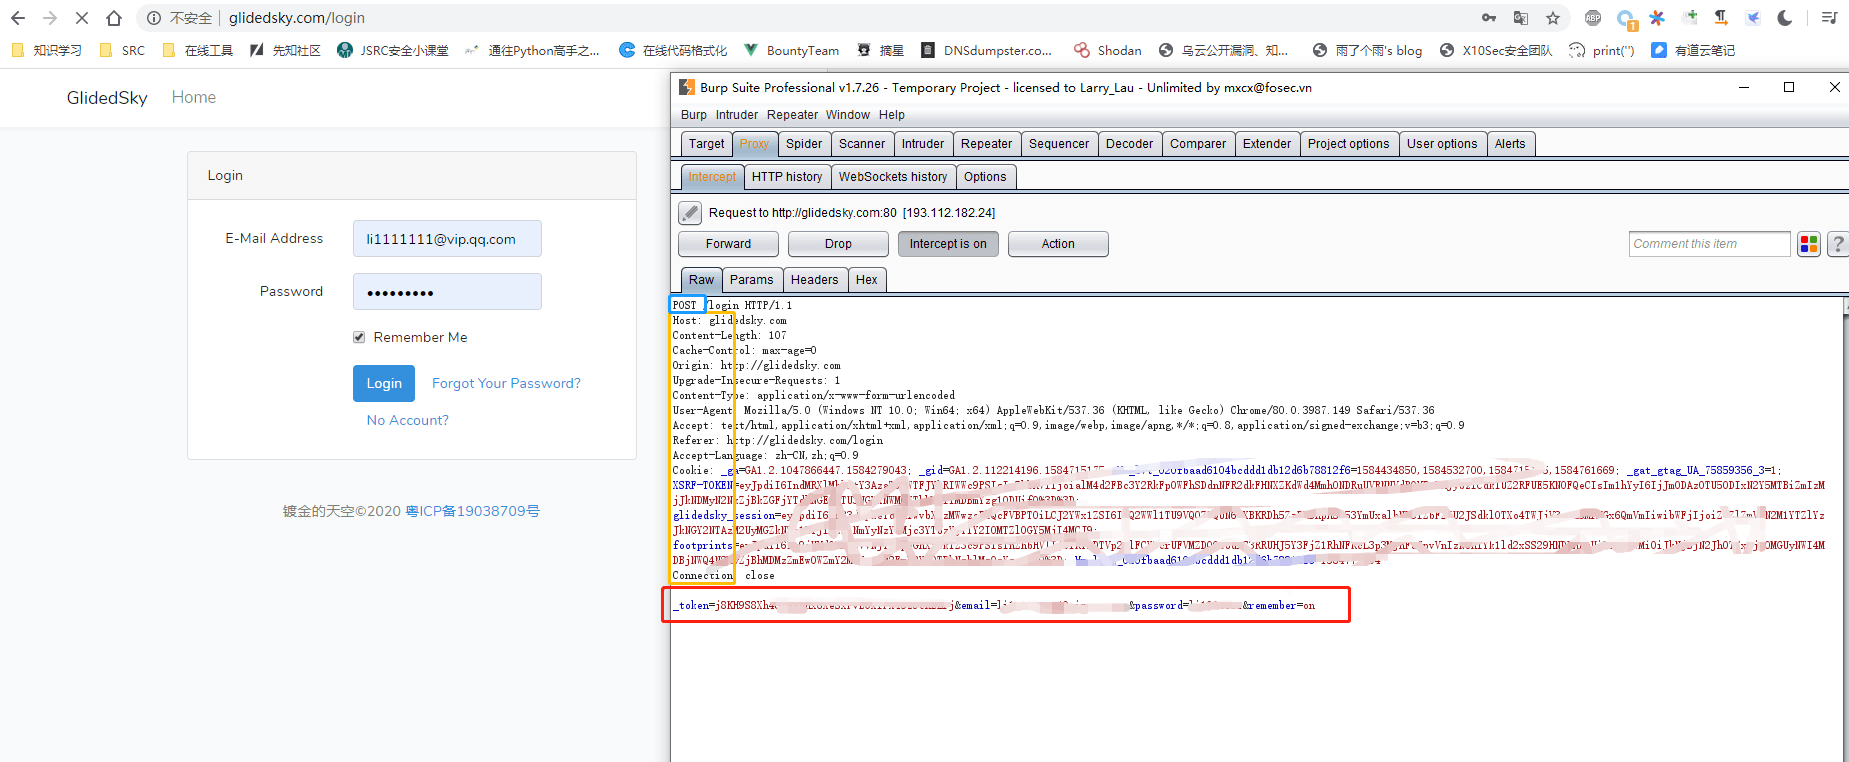Screen dimensions: 1849x762
Task: Open the WebSockets history sub-tab
Action: (x=893, y=177)
